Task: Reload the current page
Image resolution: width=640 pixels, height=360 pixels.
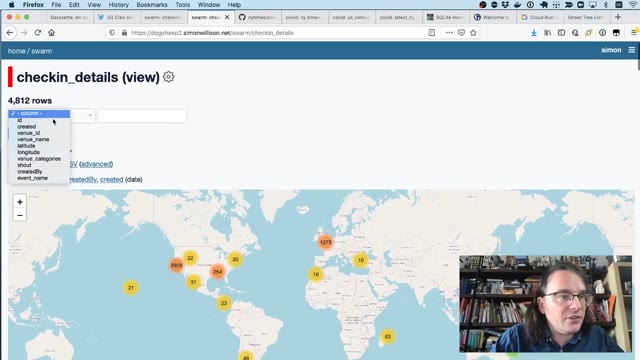Action: tap(38, 33)
